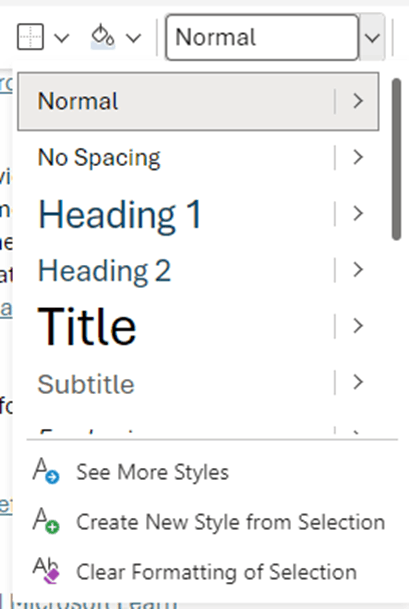Screen dimensions: 409x609
Task: Click the styles list vertical scrollbar
Action: click(396, 159)
